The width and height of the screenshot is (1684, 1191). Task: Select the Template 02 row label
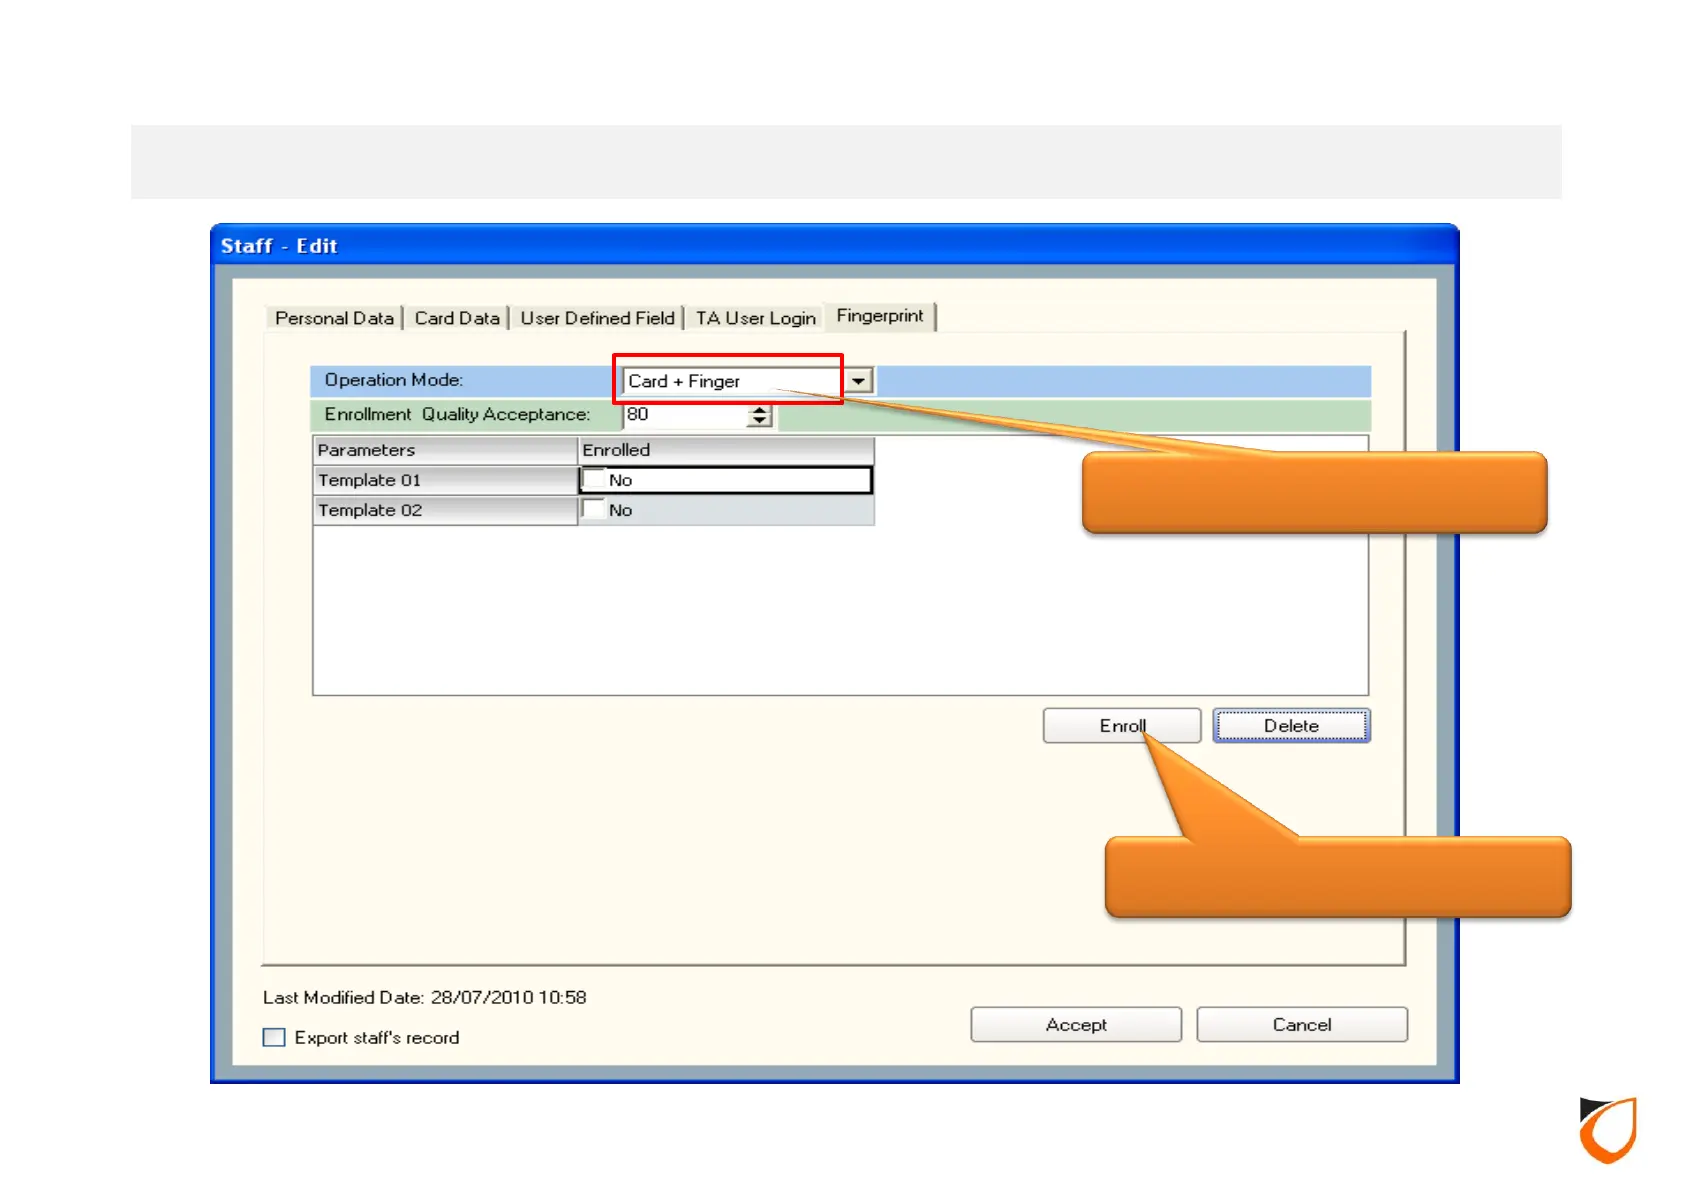click(x=446, y=510)
